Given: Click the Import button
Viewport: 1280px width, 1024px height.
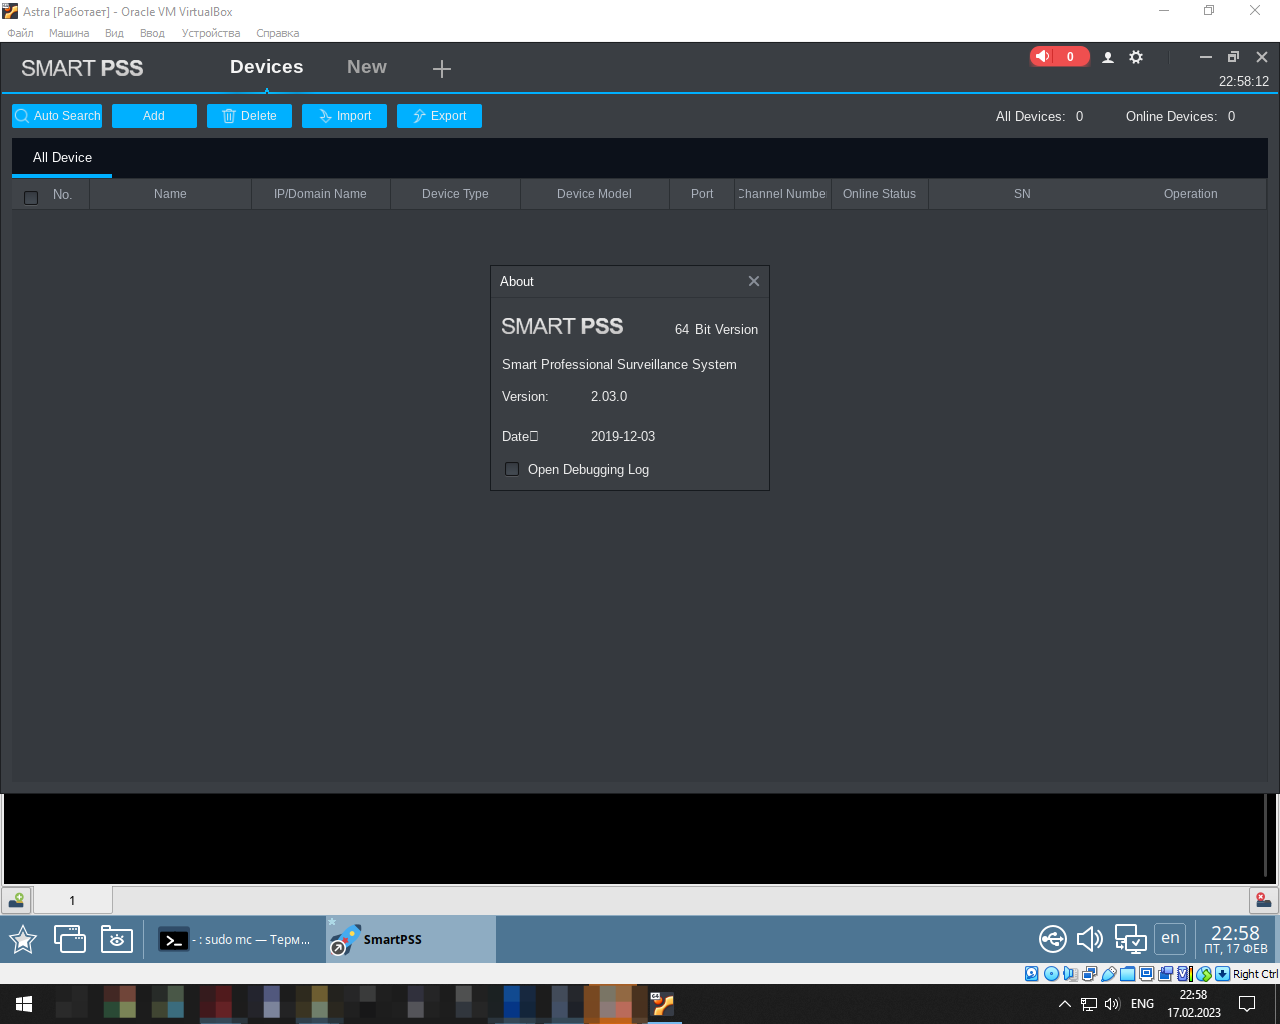Looking at the screenshot, I should click(x=344, y=116).
